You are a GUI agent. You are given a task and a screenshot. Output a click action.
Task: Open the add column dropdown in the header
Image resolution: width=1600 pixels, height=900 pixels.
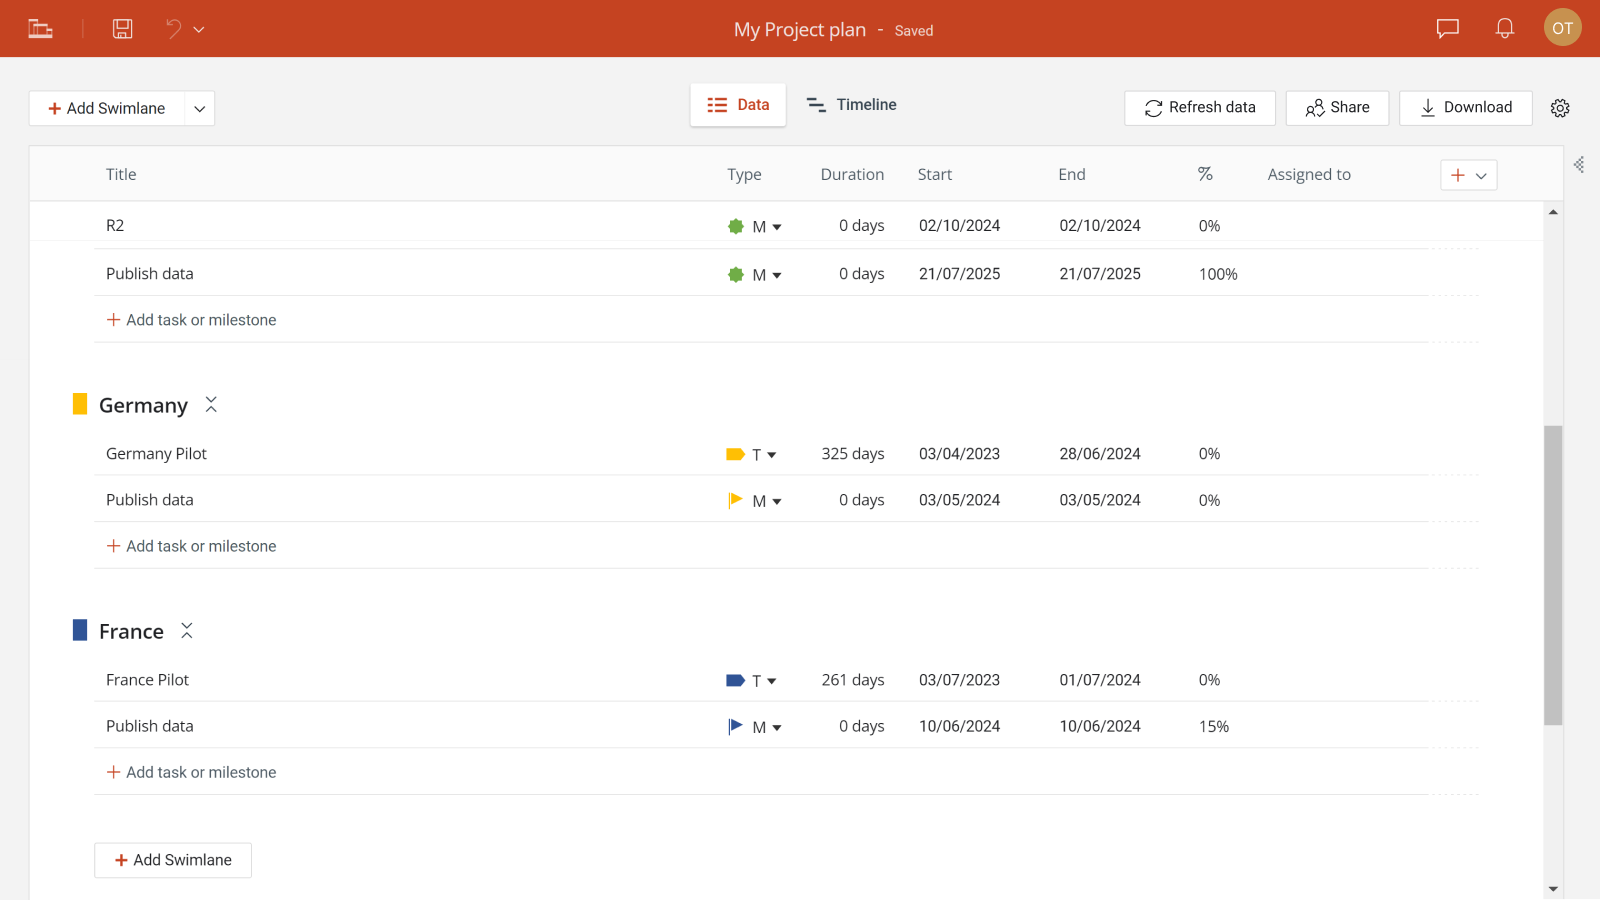tap(1480, 174)
